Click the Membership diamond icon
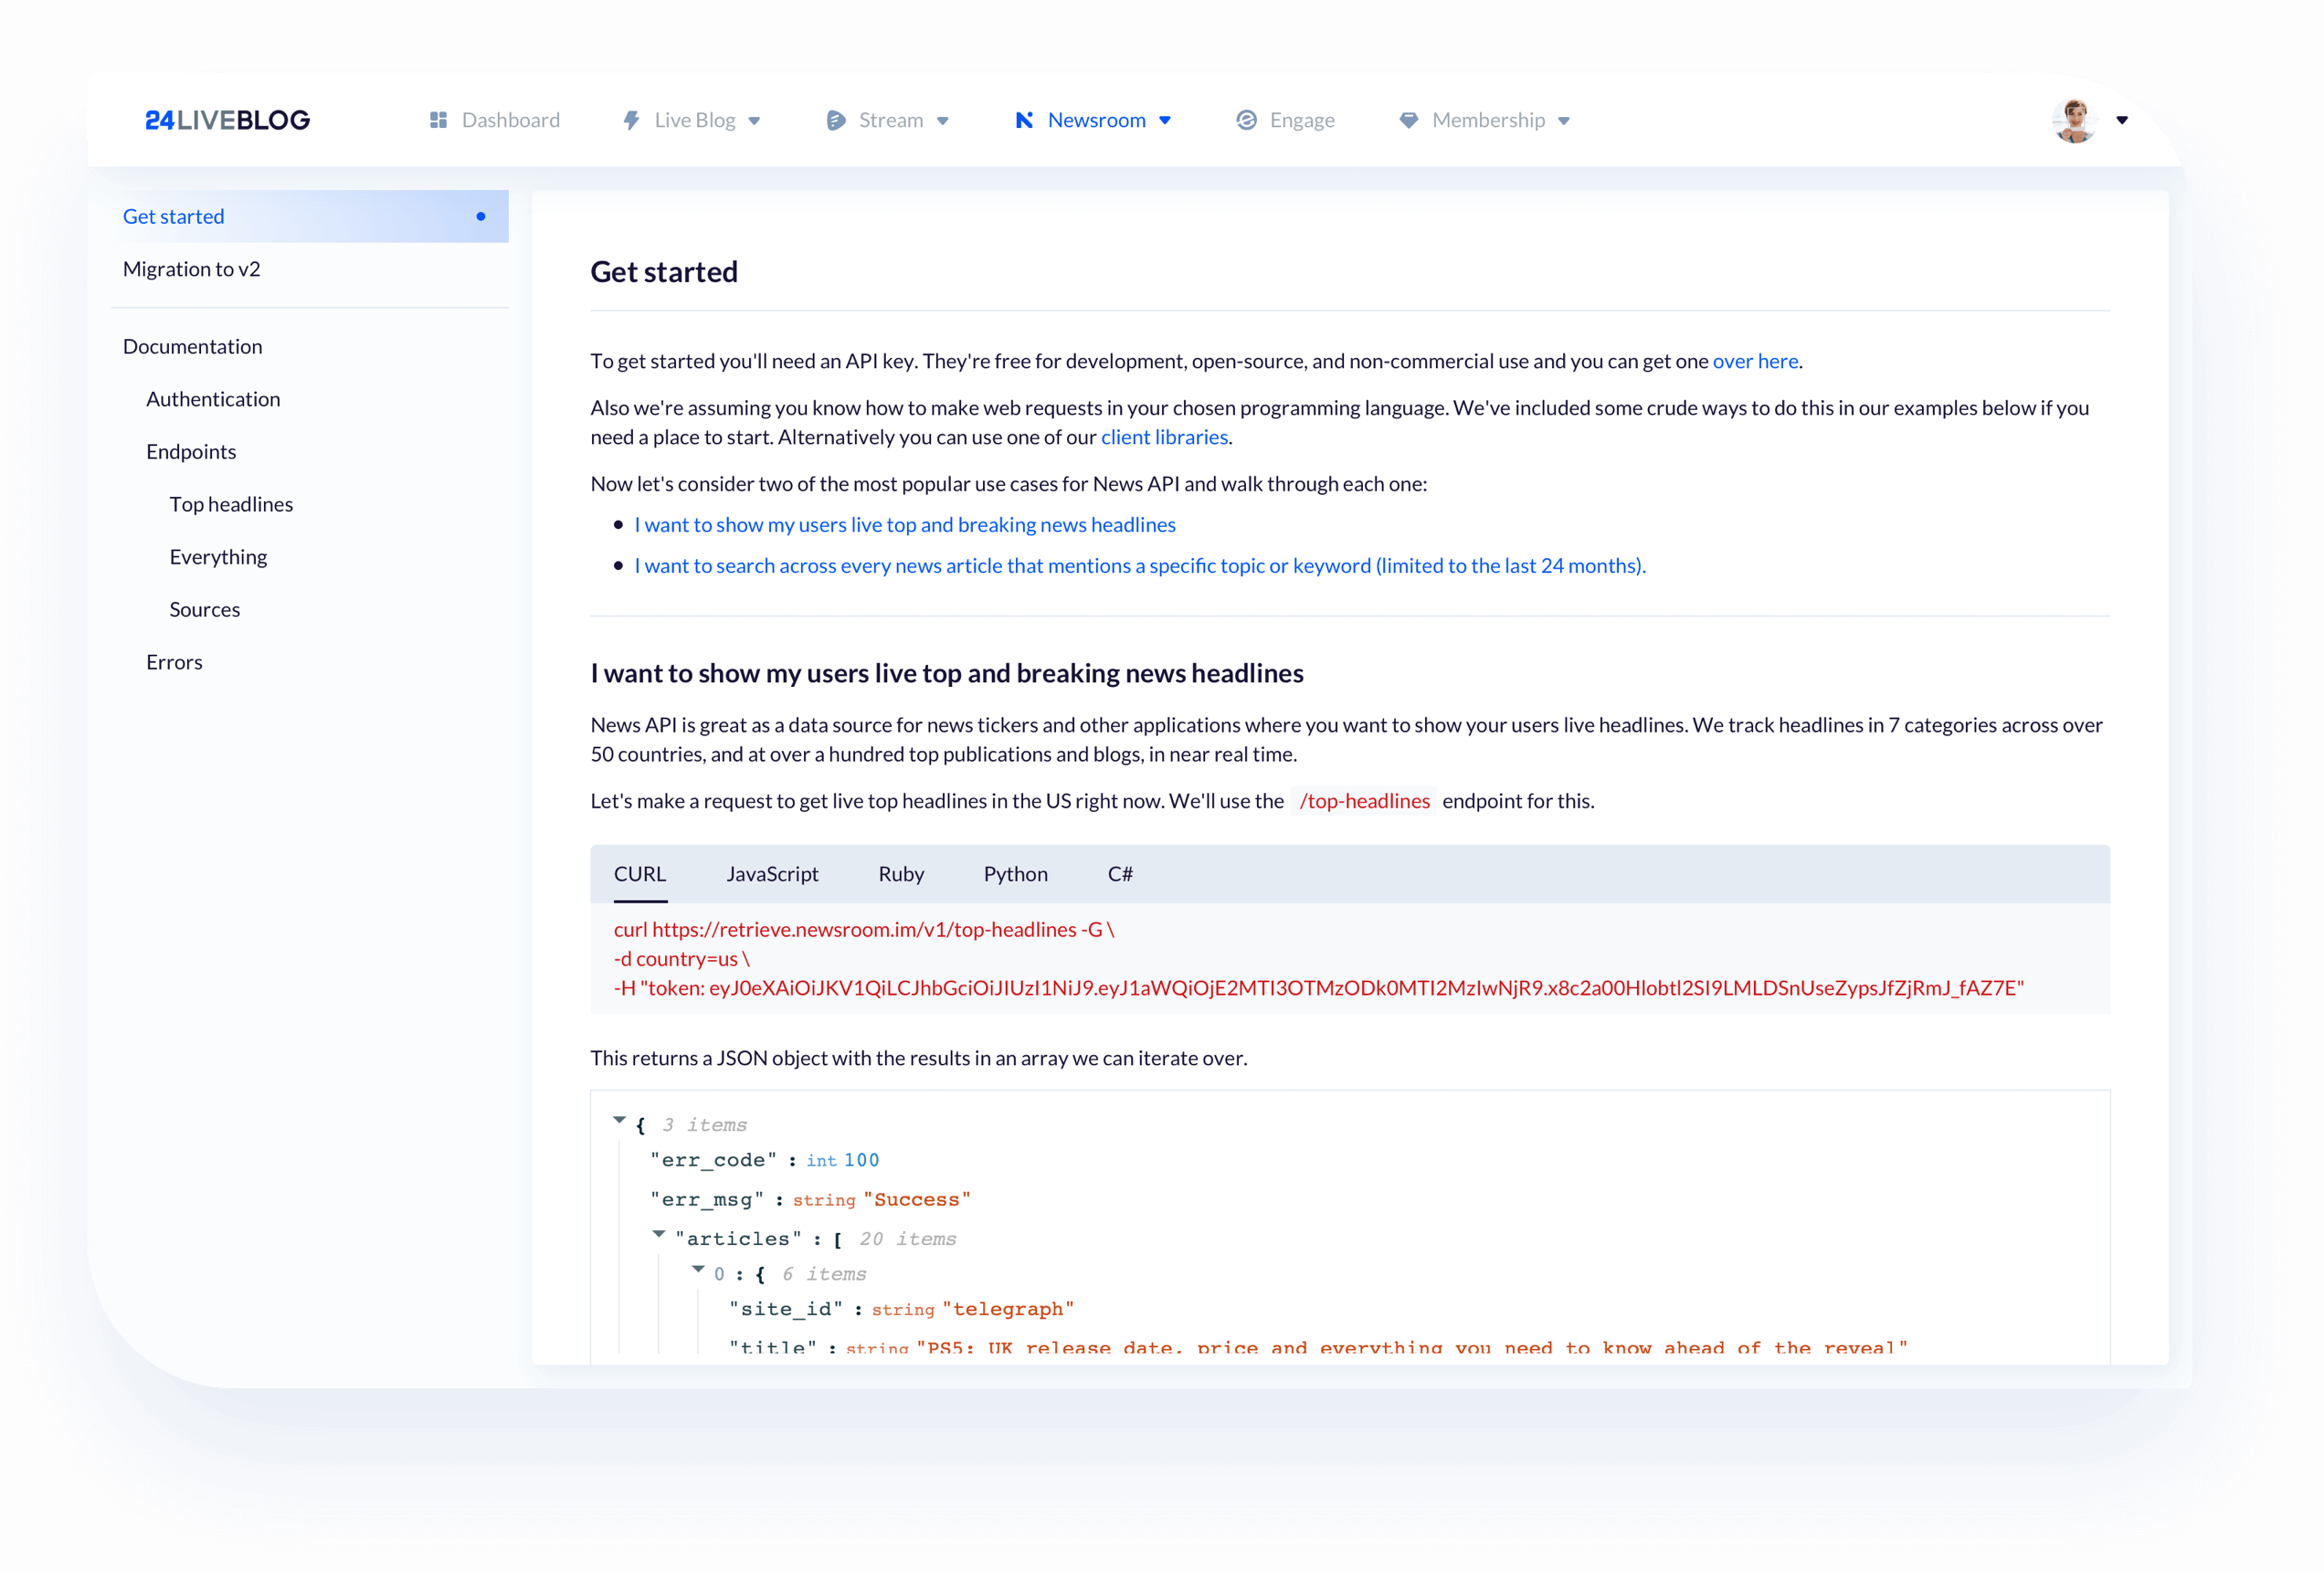Image resolution: width=2324 pixels, height=1571 pixels. [1408, 120]
